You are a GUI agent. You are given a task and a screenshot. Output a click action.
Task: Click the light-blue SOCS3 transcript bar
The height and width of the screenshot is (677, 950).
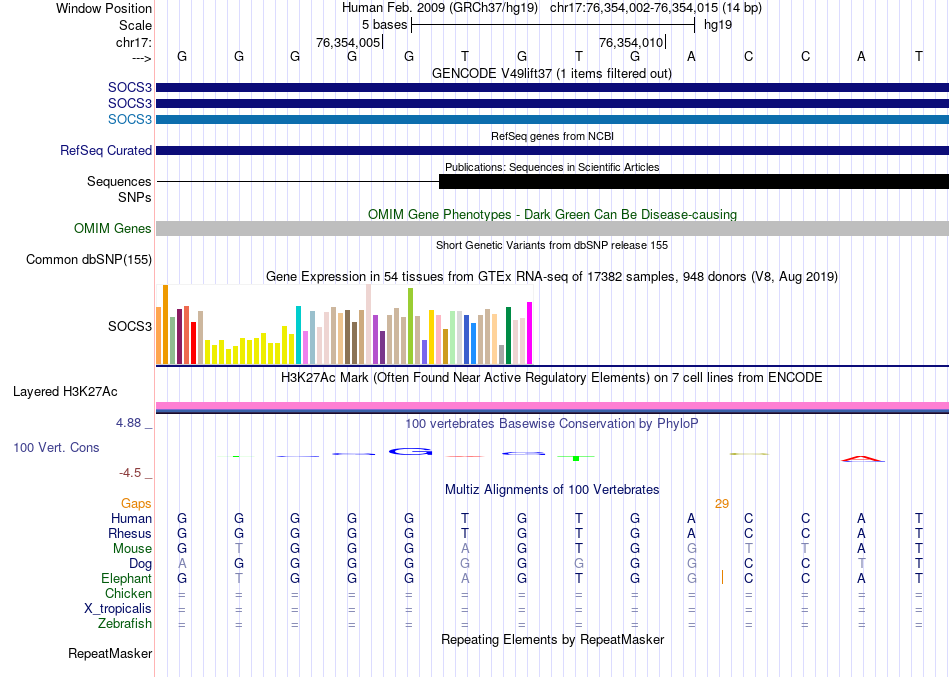click(x=553, y=119)
